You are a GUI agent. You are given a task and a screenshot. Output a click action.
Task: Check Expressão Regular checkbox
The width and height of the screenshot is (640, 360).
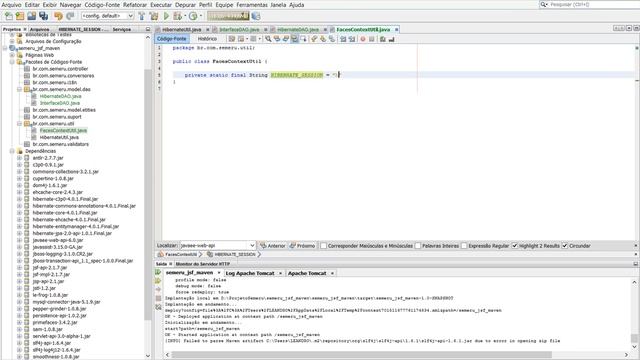[x=464, y=246]
